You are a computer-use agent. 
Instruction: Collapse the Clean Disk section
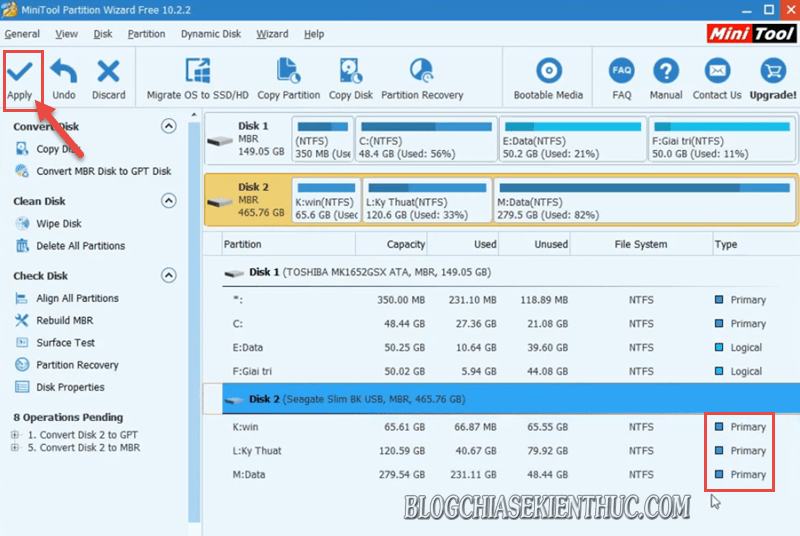169,200
